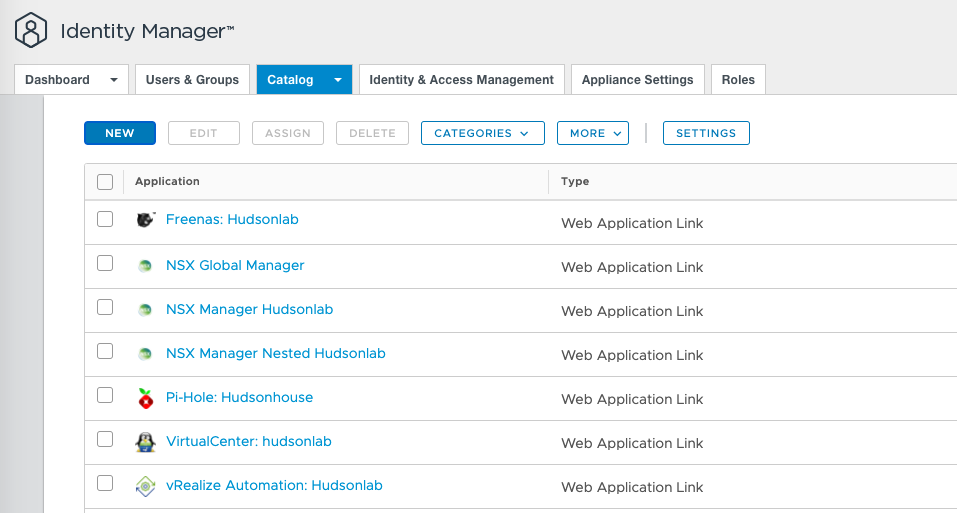Click the New button
This screenshot has height=513, width=957.
(x=120, y=133)
